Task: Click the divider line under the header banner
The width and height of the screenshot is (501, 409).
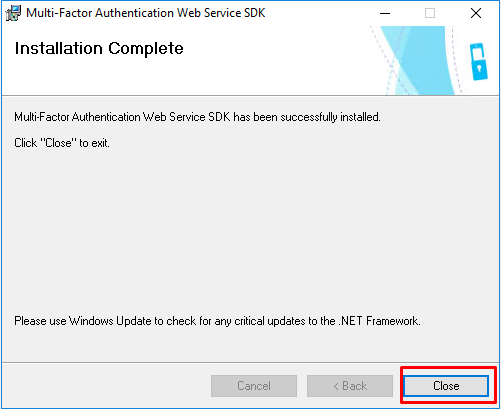Action: pos(250,96)
